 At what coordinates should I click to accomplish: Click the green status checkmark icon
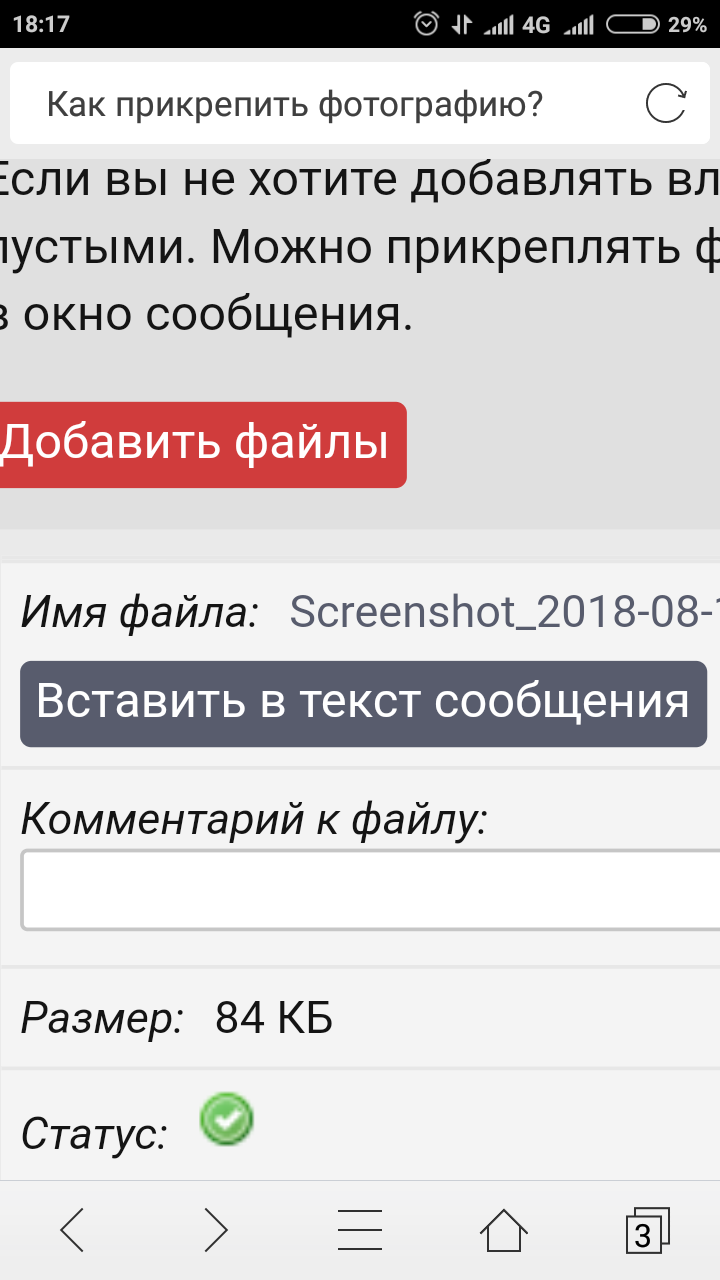(x=227, y=1118)
